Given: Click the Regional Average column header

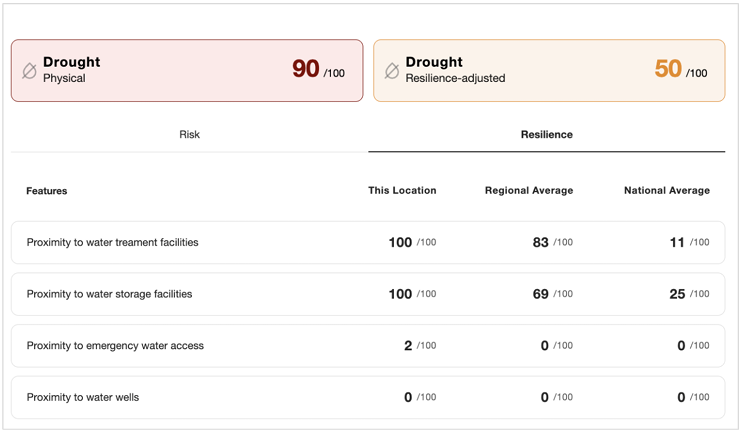Looking at the screenshot, I should [529, 190].
